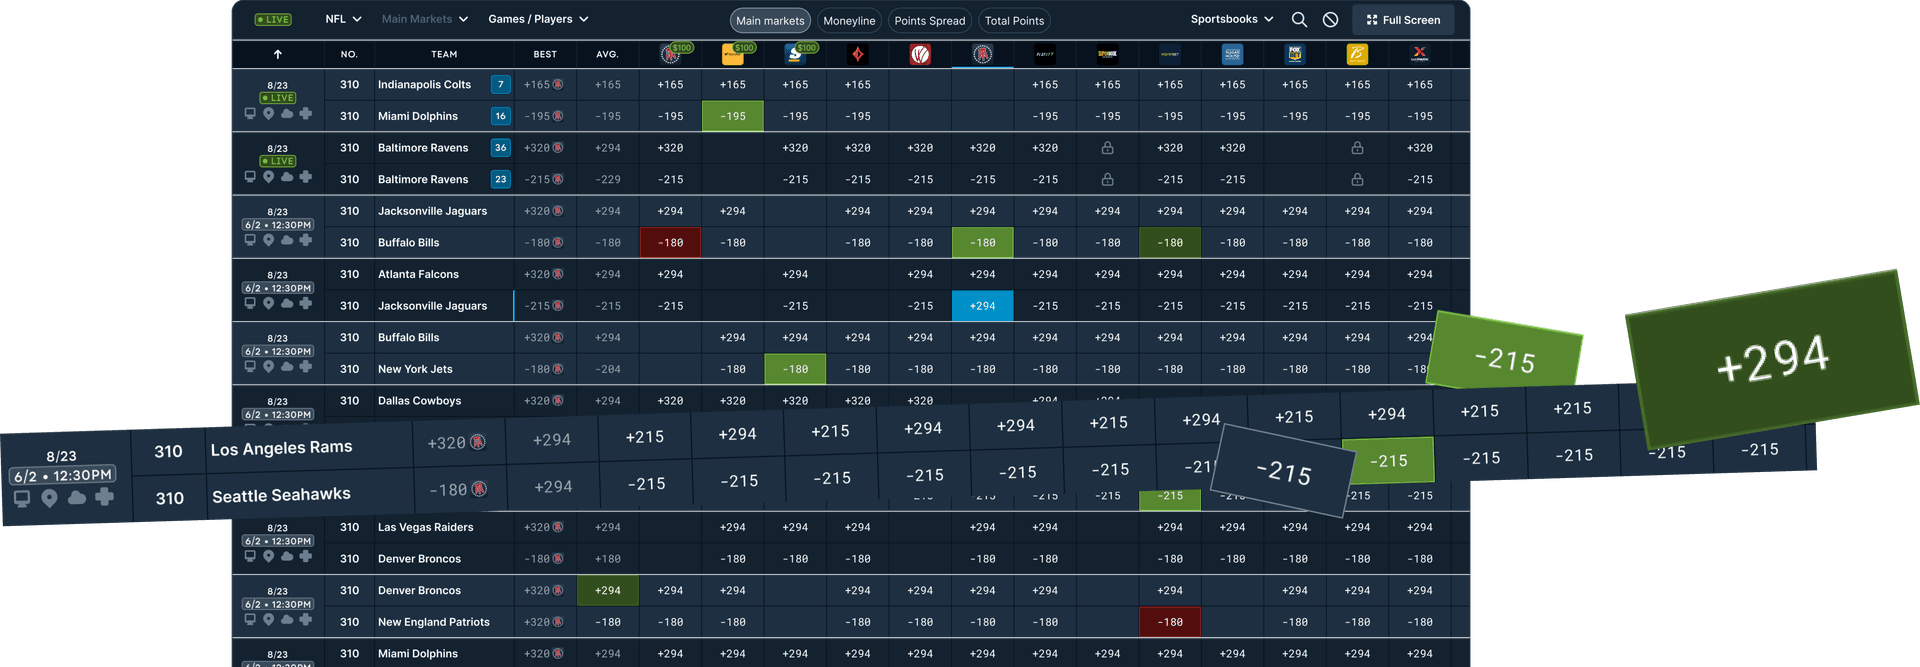The height and width of the screenshot is (667, 1920).
Task: Click TV icon for Rams vs Seahawks game
Action: coord(22,498)
